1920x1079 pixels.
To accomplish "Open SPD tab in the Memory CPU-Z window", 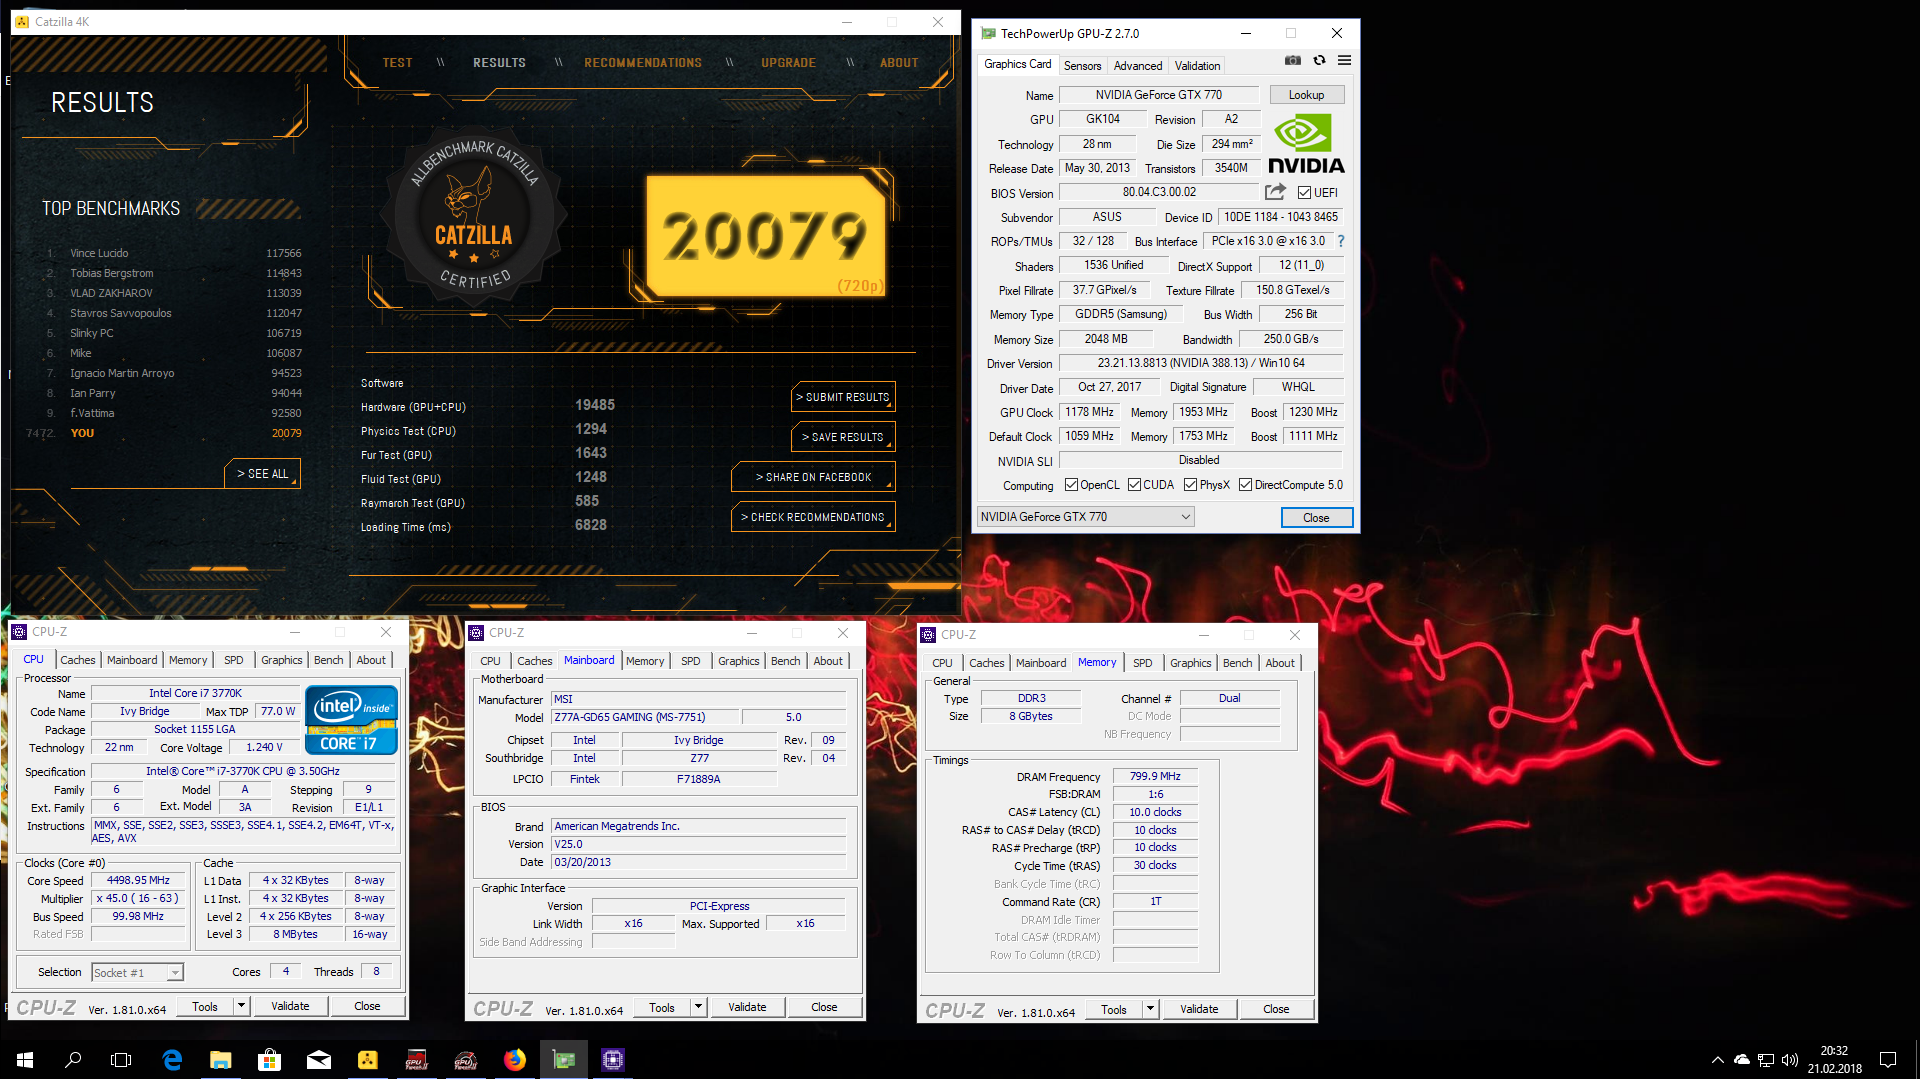I will [1142, 663].
